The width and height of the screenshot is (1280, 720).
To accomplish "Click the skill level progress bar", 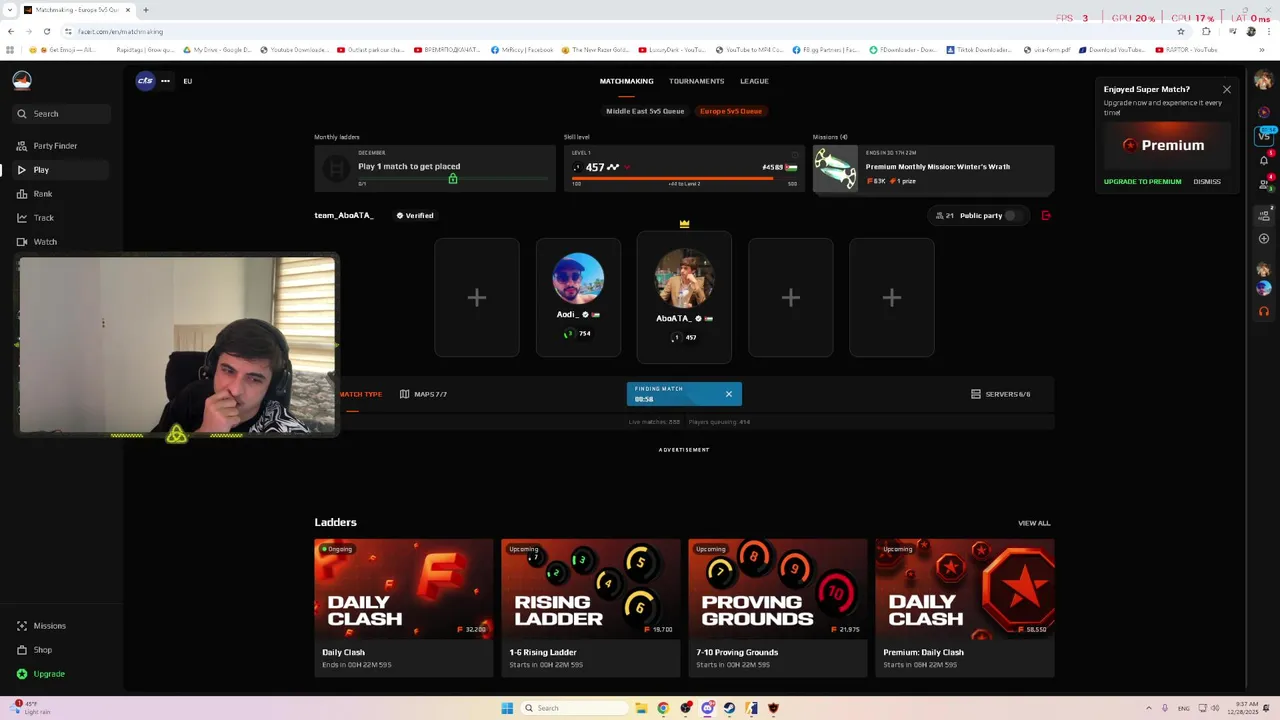I will (x=684, y=178).
